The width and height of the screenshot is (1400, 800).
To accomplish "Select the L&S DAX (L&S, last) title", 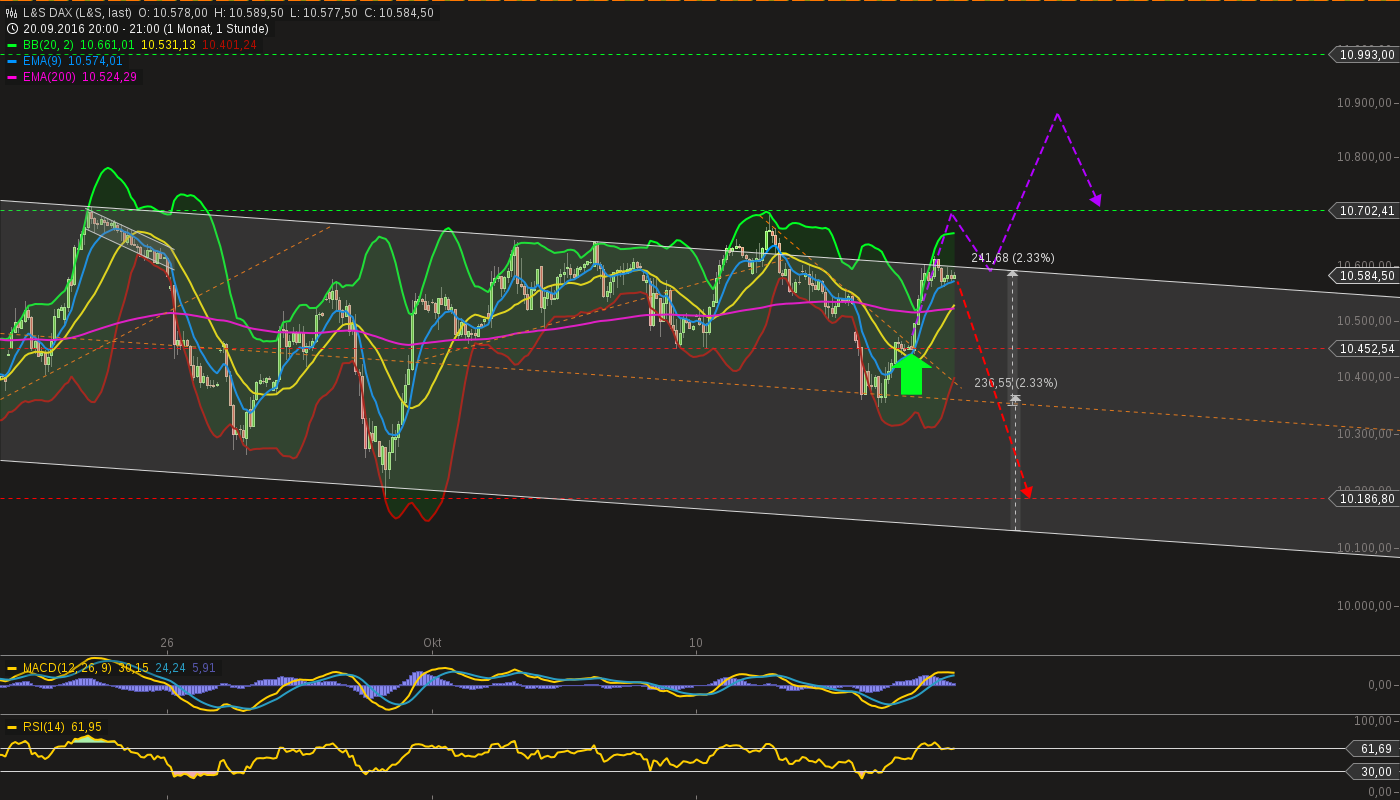I will 77,13.
